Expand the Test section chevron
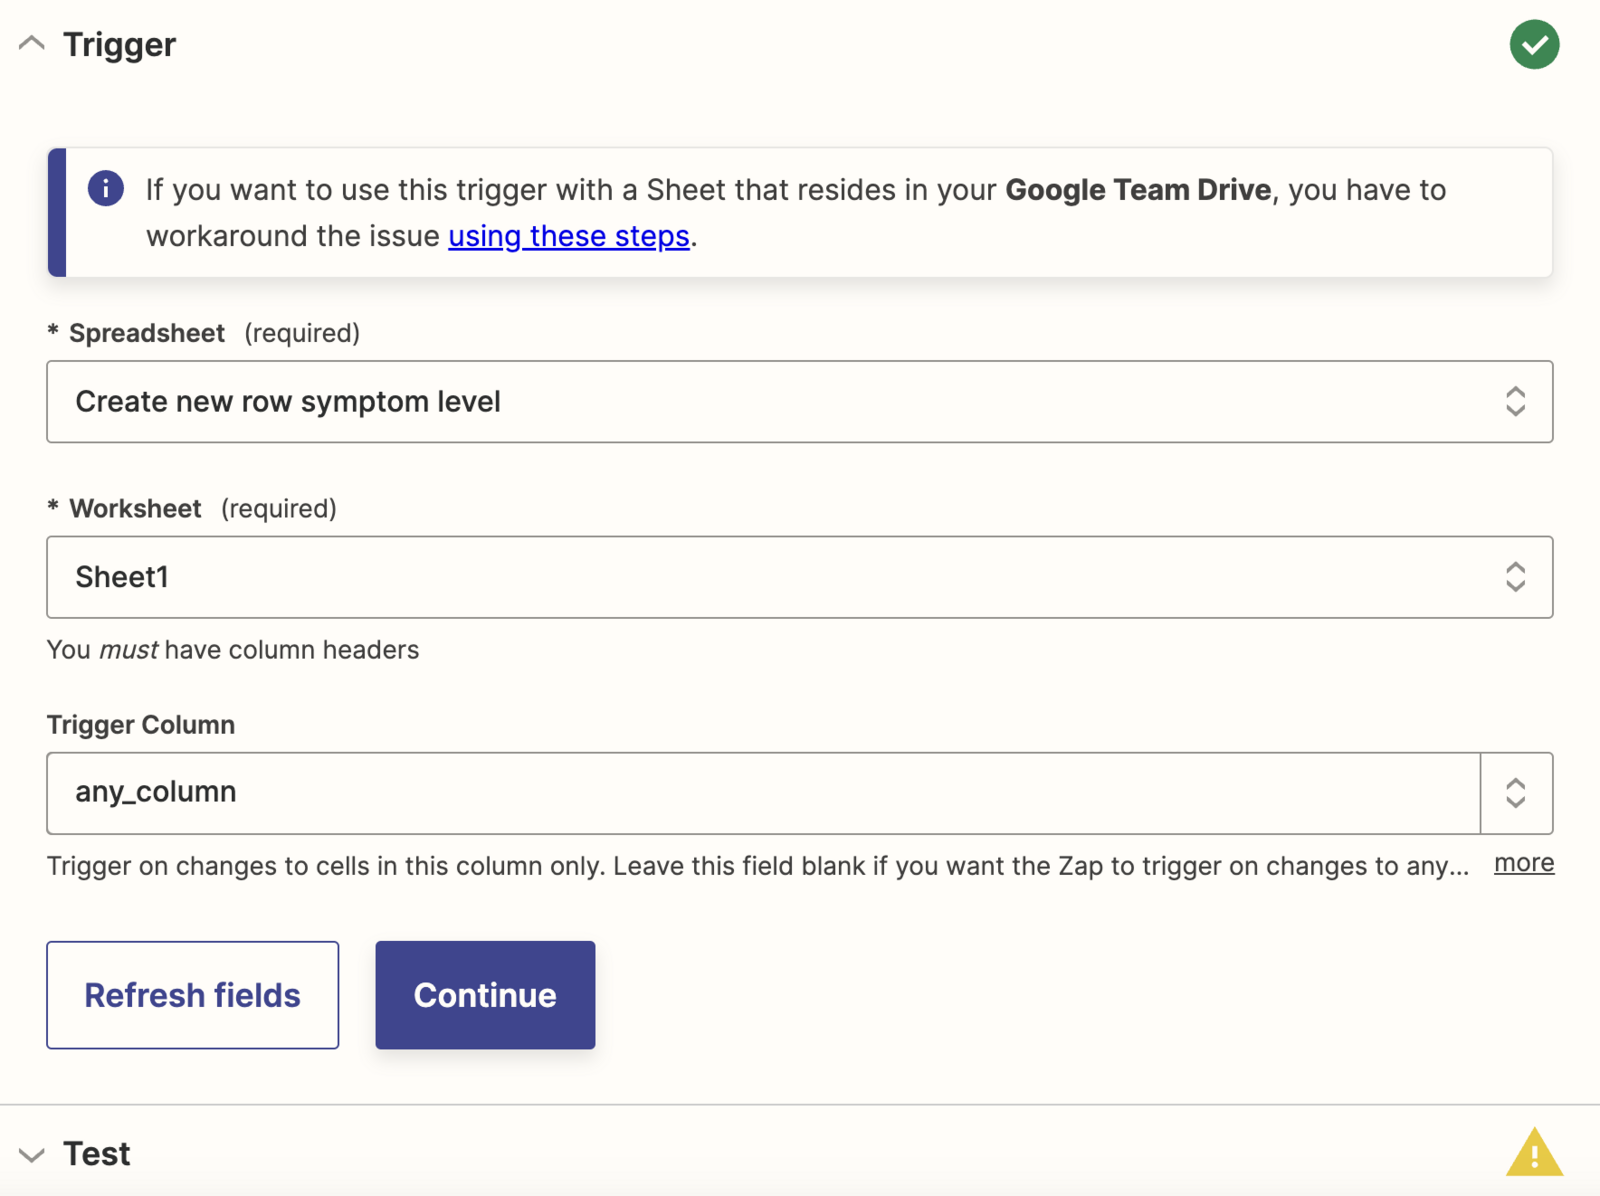The width and height of the screenshot is (1600, 1196). point(32,1155)
